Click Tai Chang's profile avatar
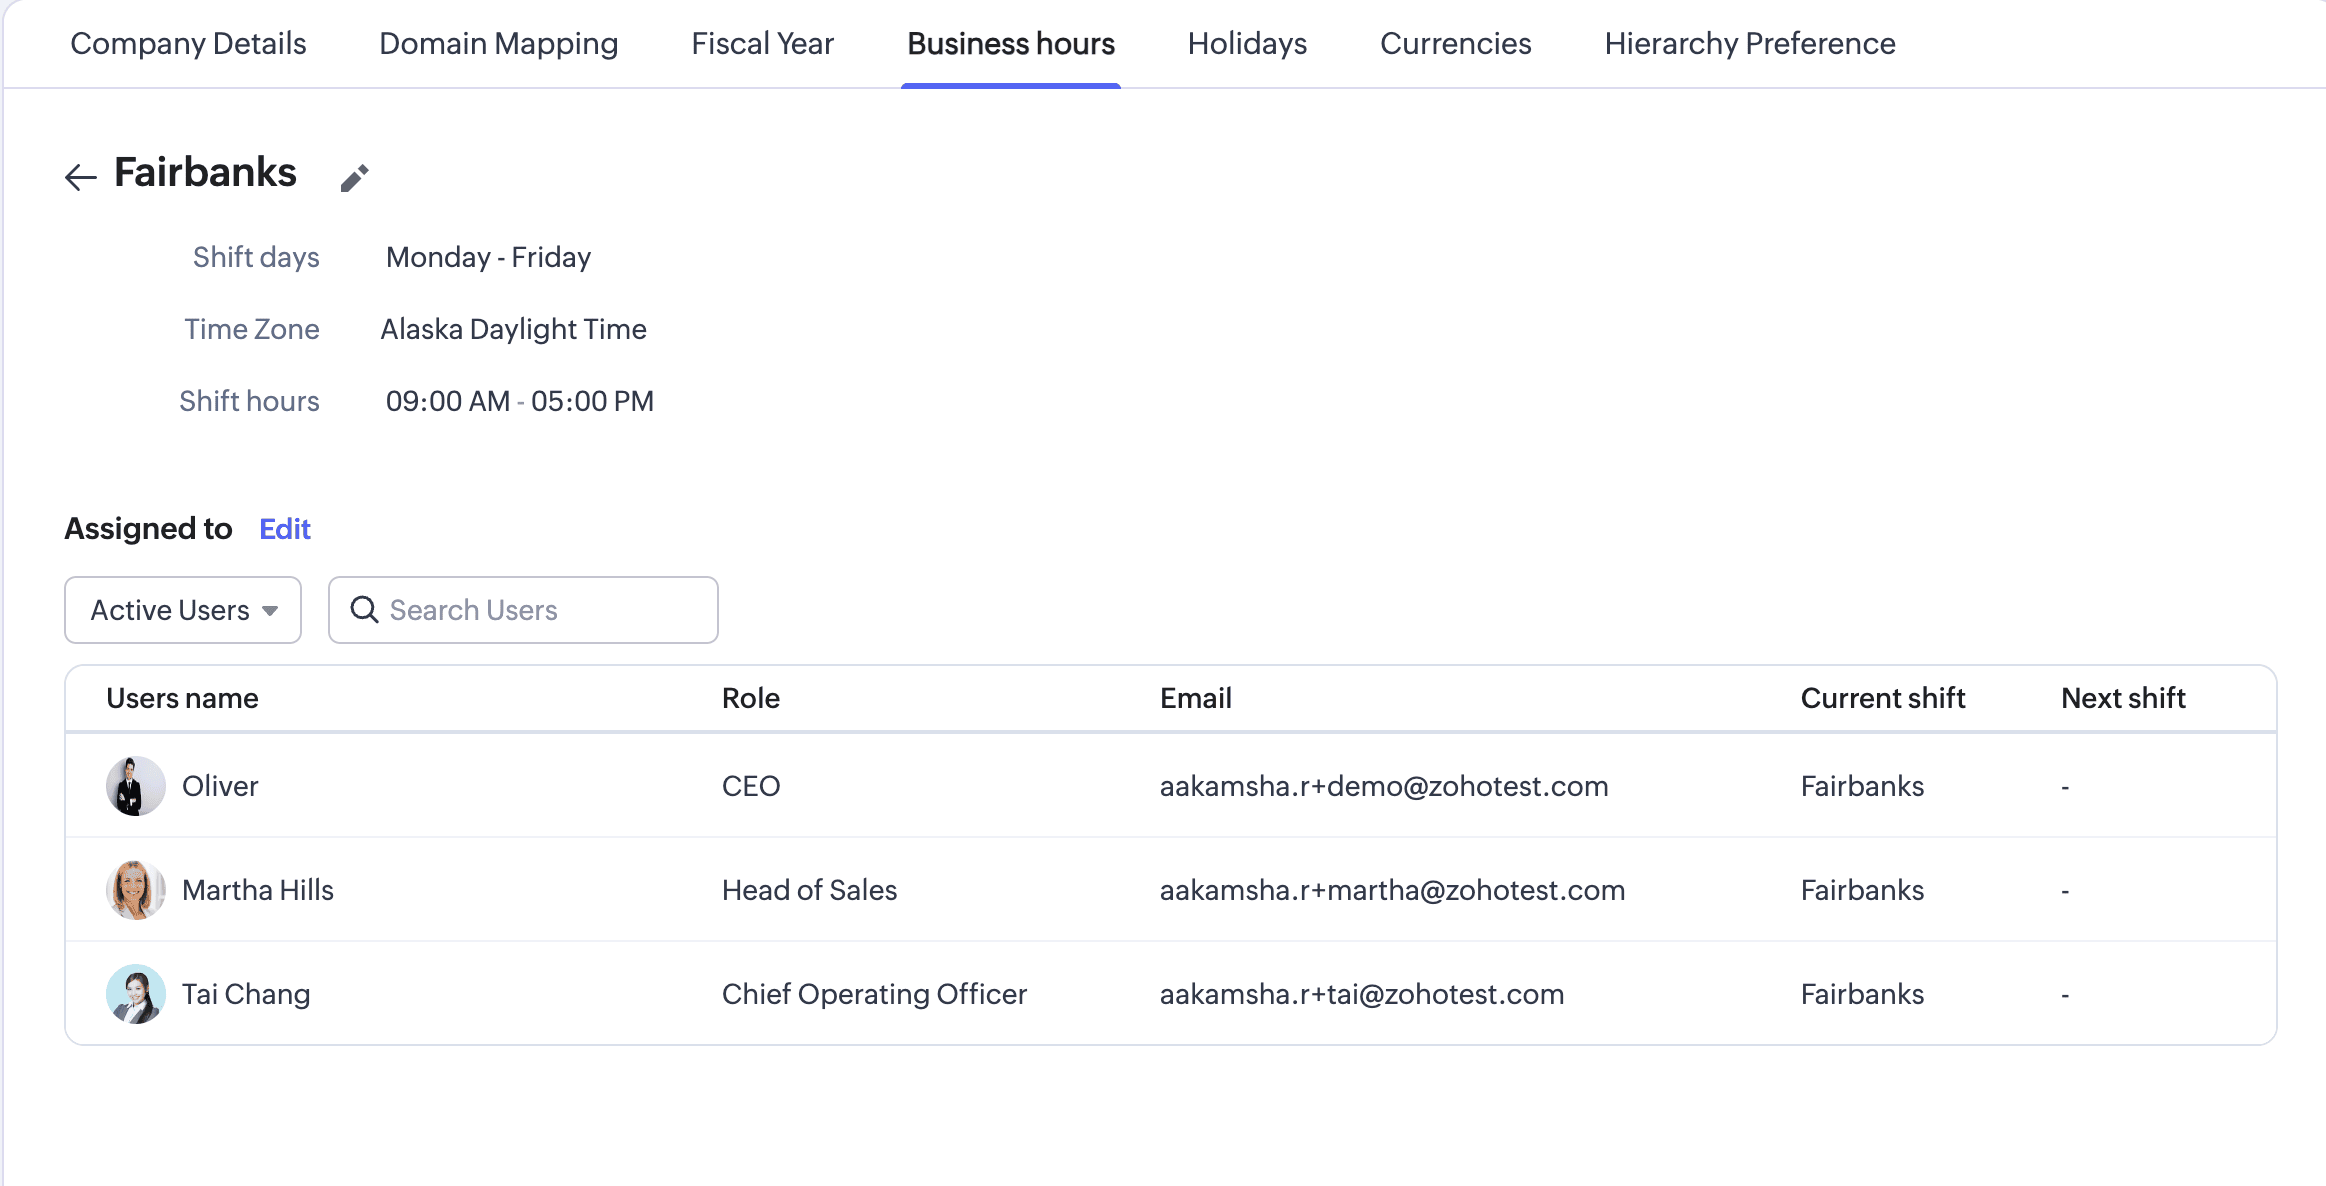2326x1186 pixels. click(x=135, y=994)
